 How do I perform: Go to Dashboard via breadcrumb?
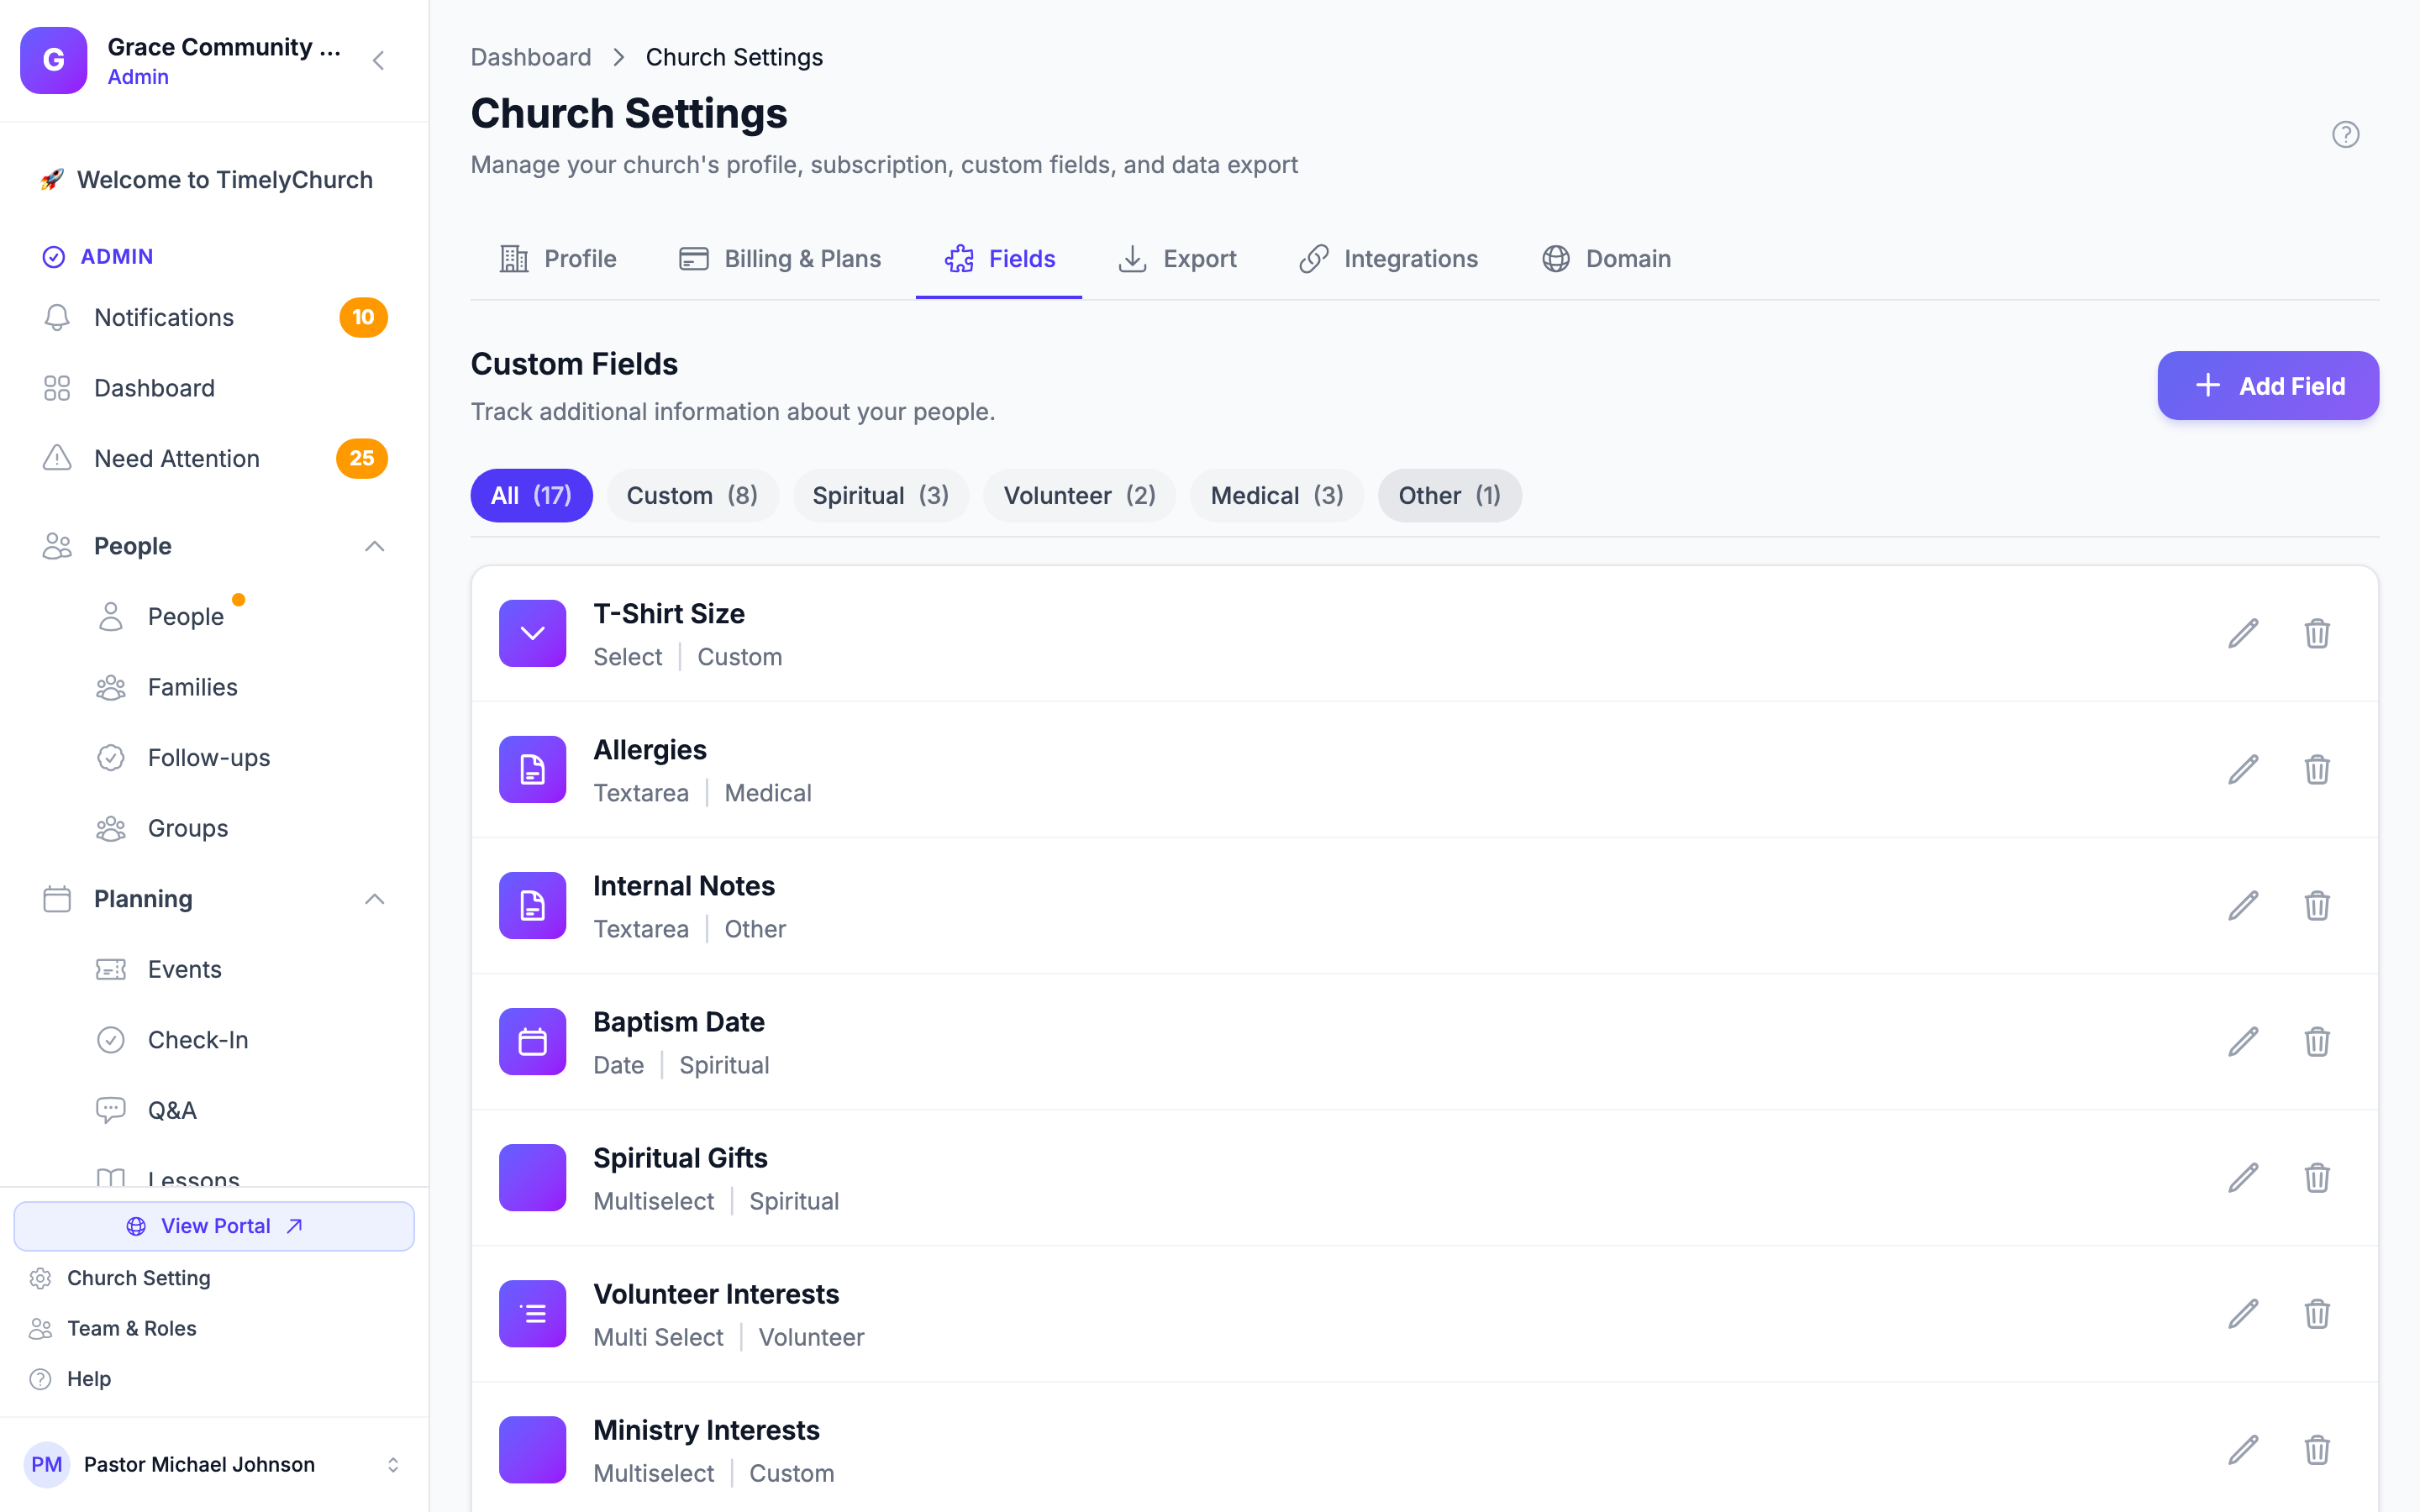click(x=531, y=57)
